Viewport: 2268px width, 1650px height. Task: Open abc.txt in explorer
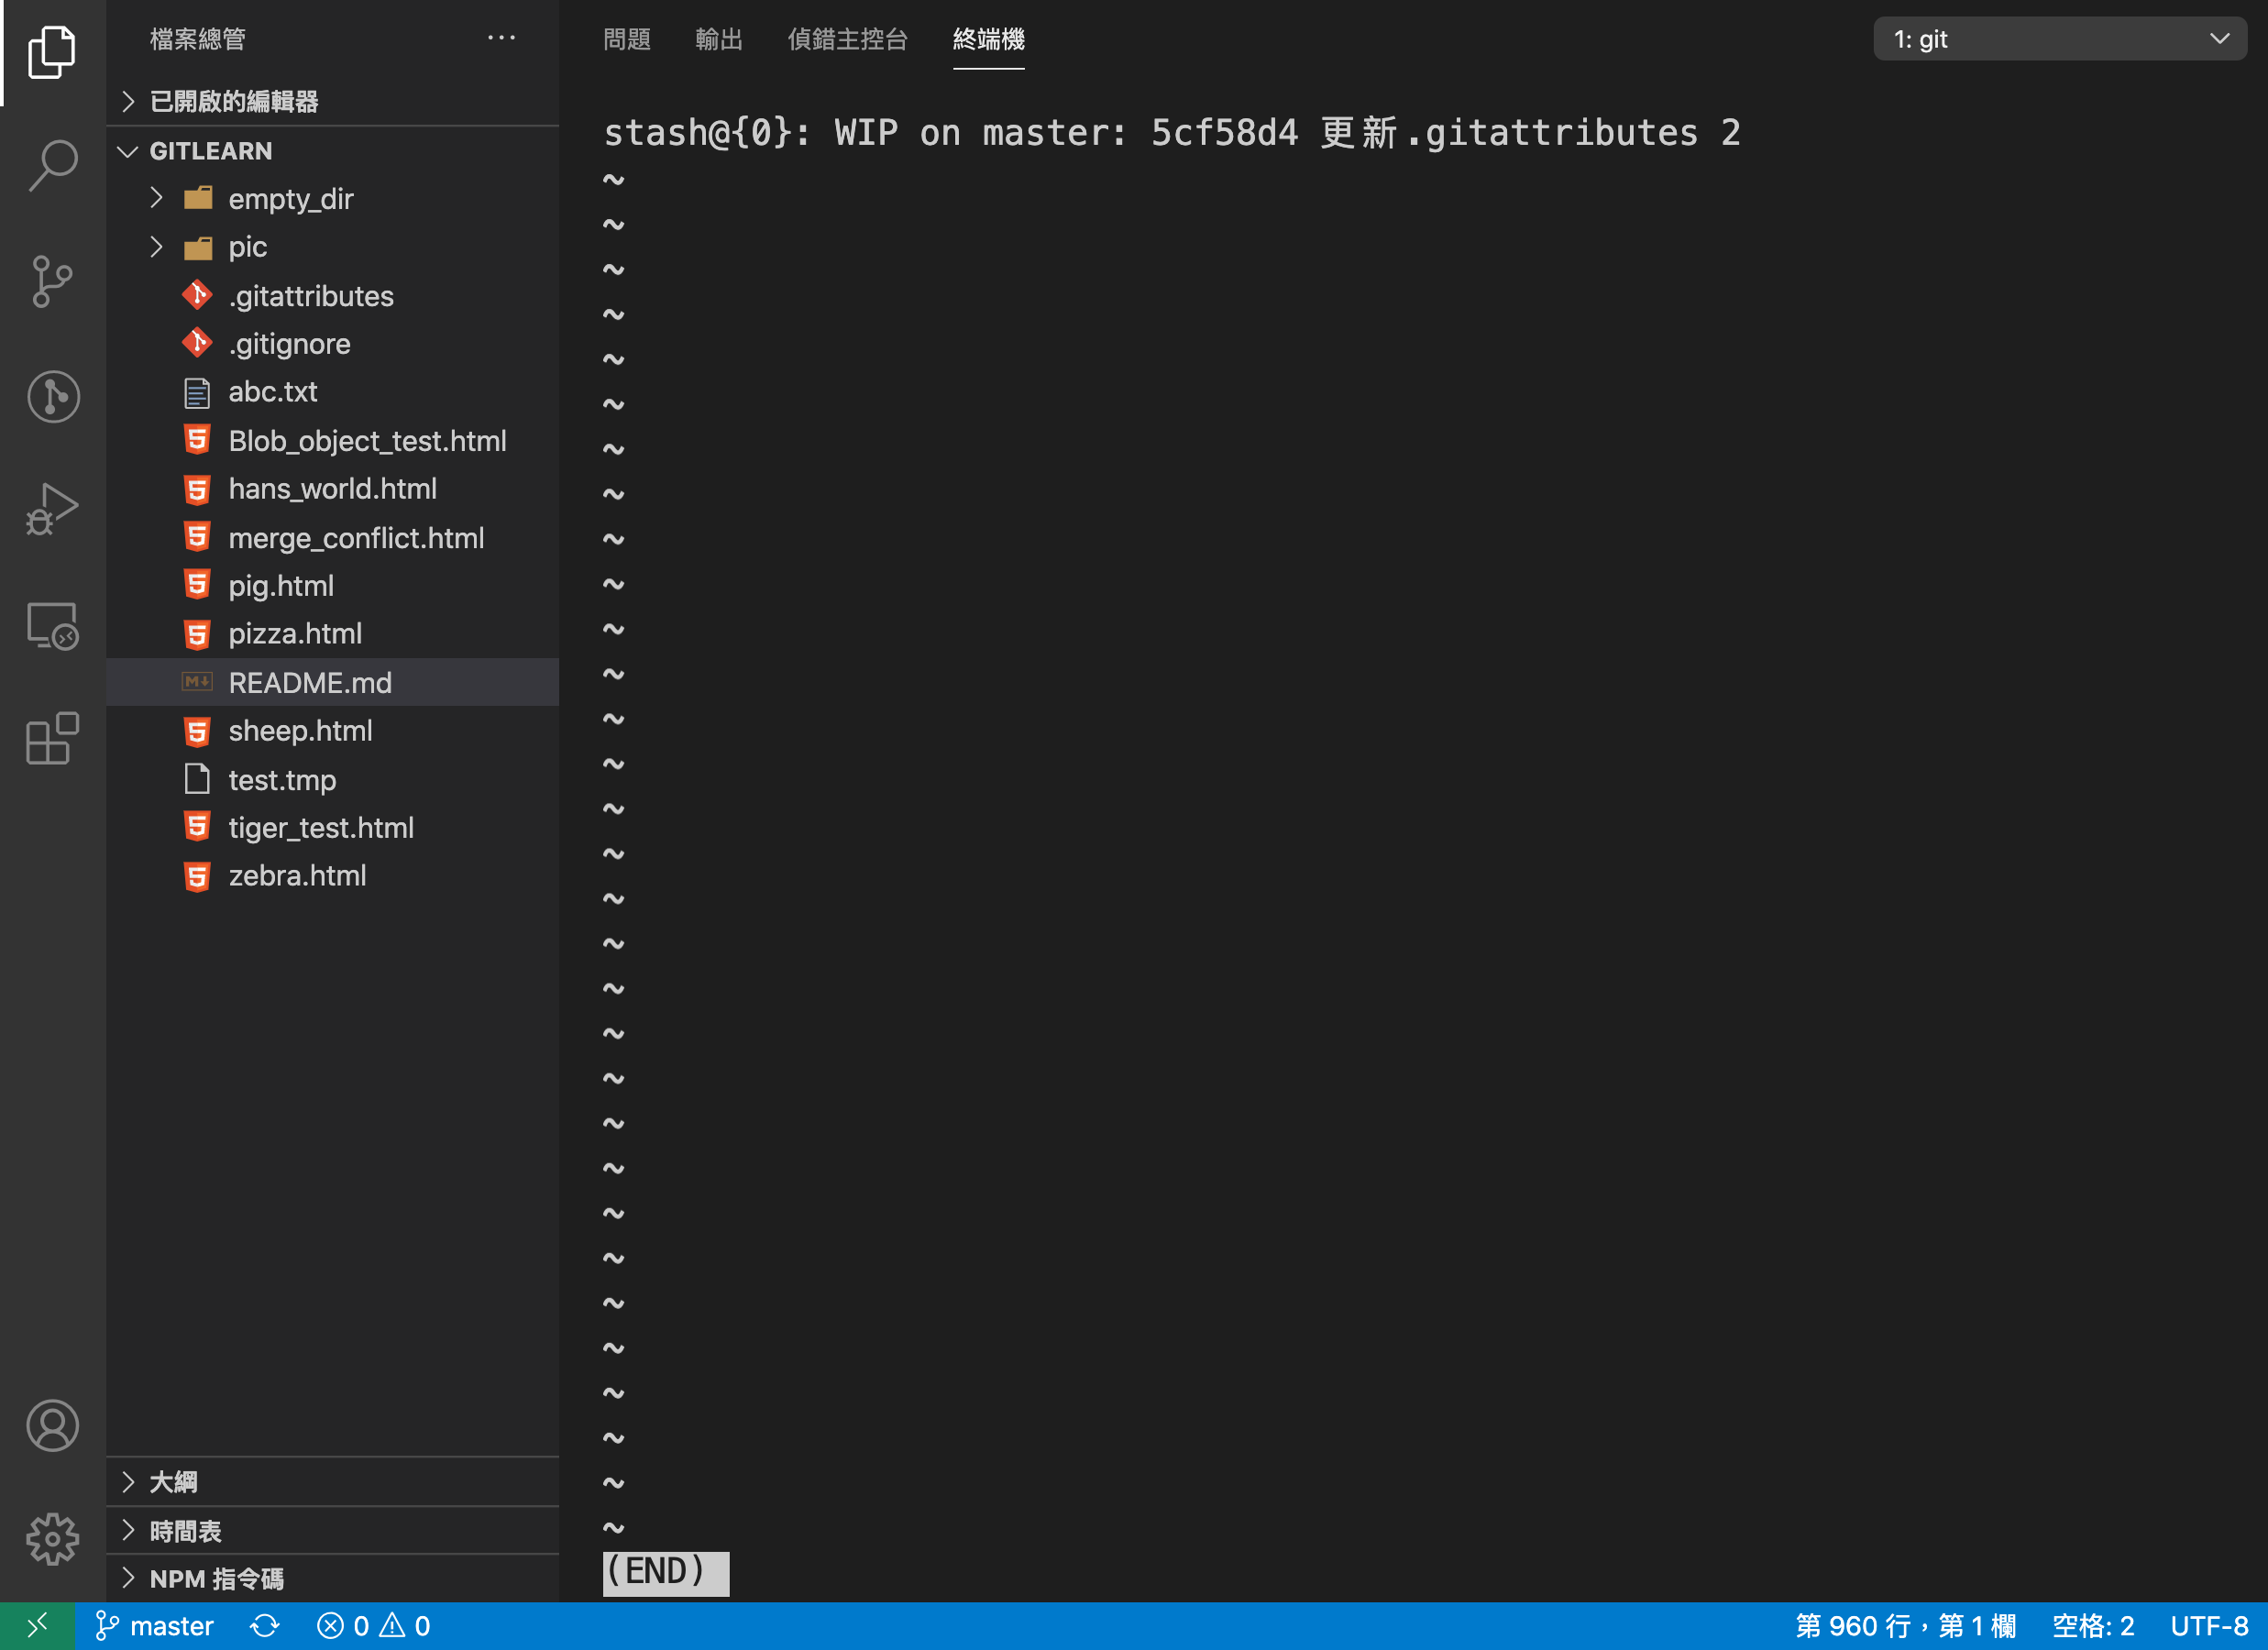pos(332,392)
